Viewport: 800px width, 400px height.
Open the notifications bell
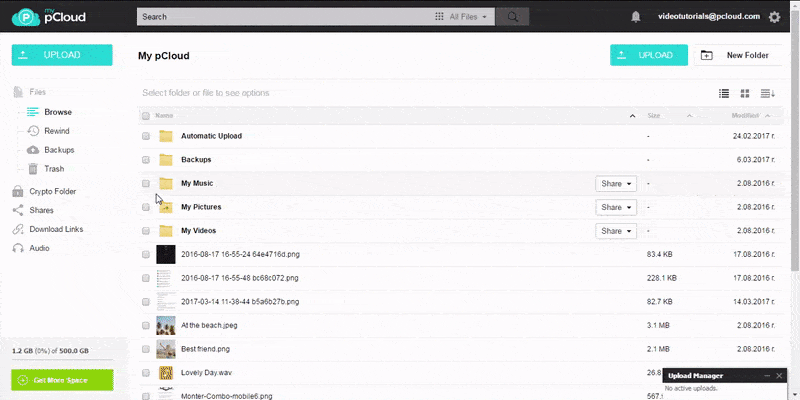click(x=636, y=17)
